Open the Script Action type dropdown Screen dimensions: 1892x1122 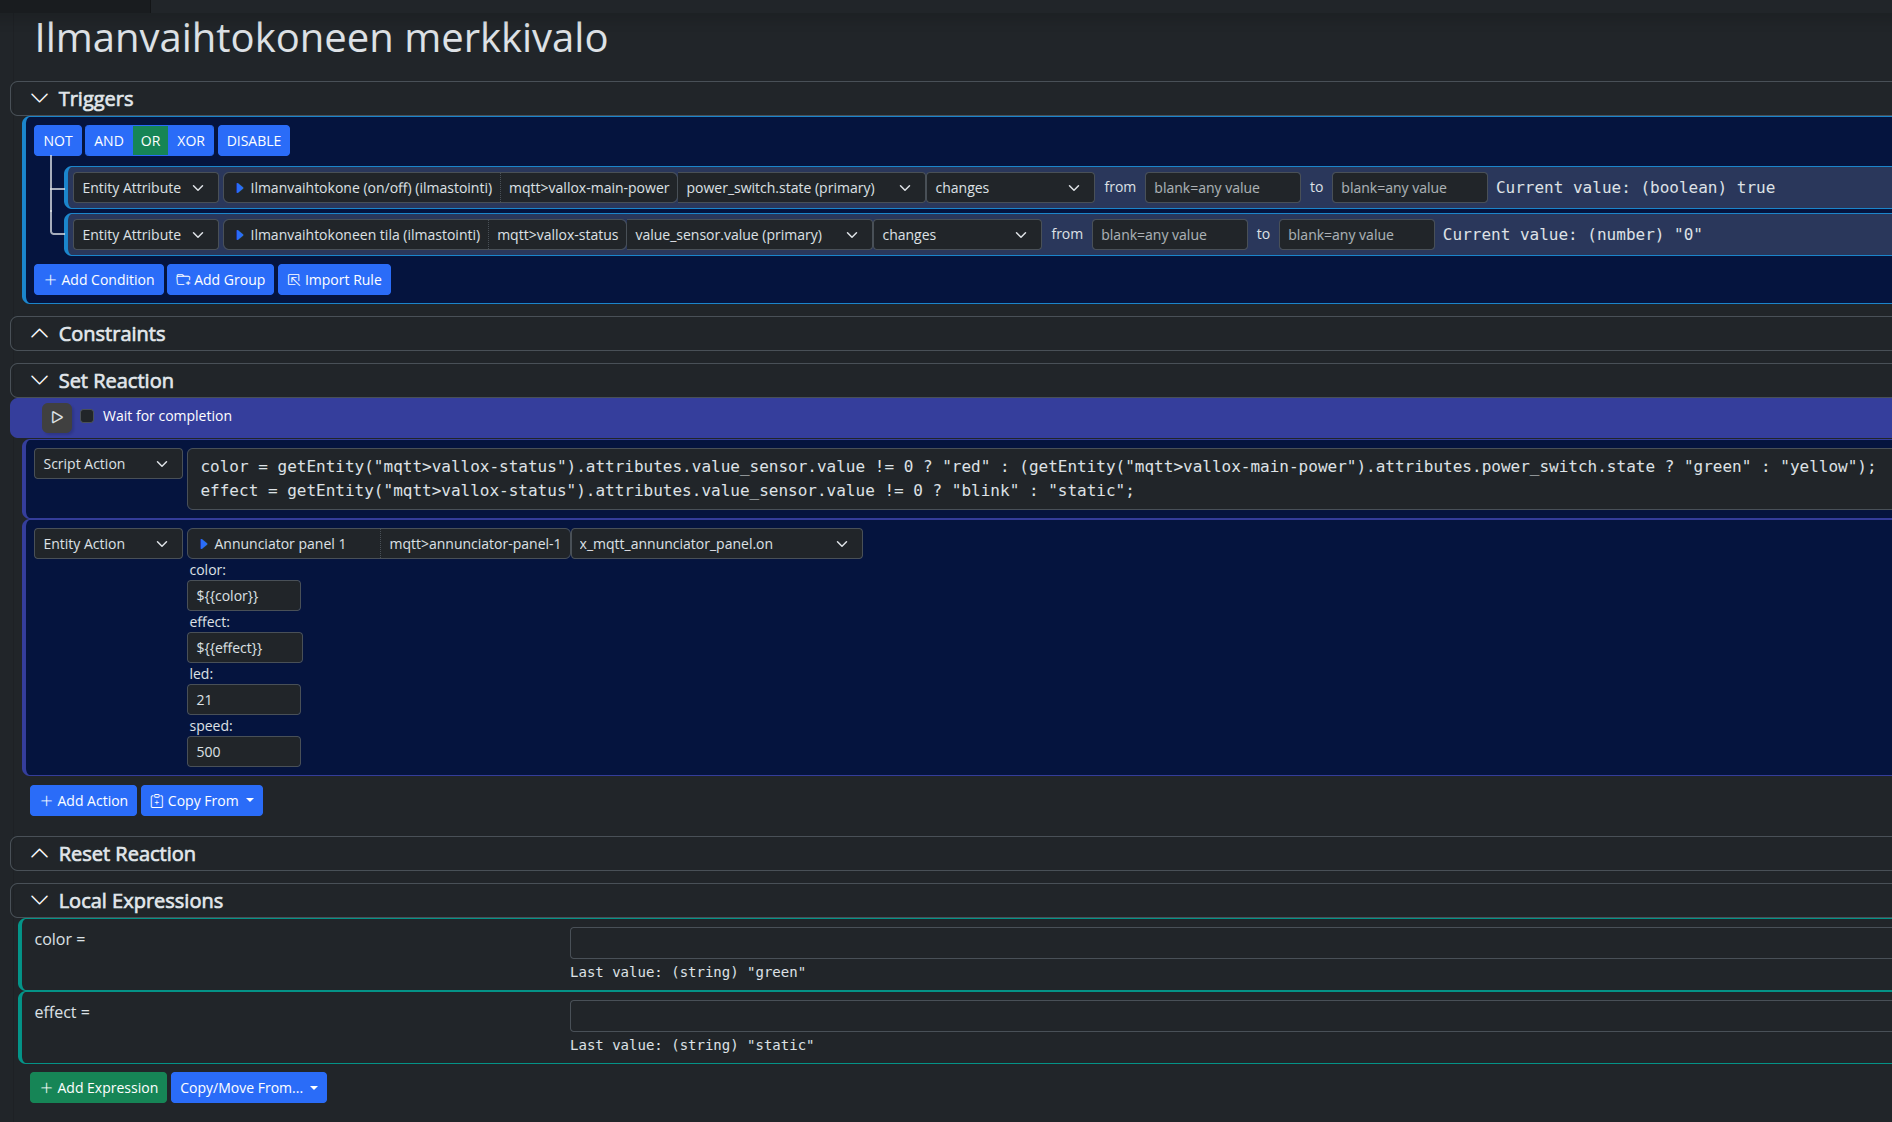click(x=106, y=464)
